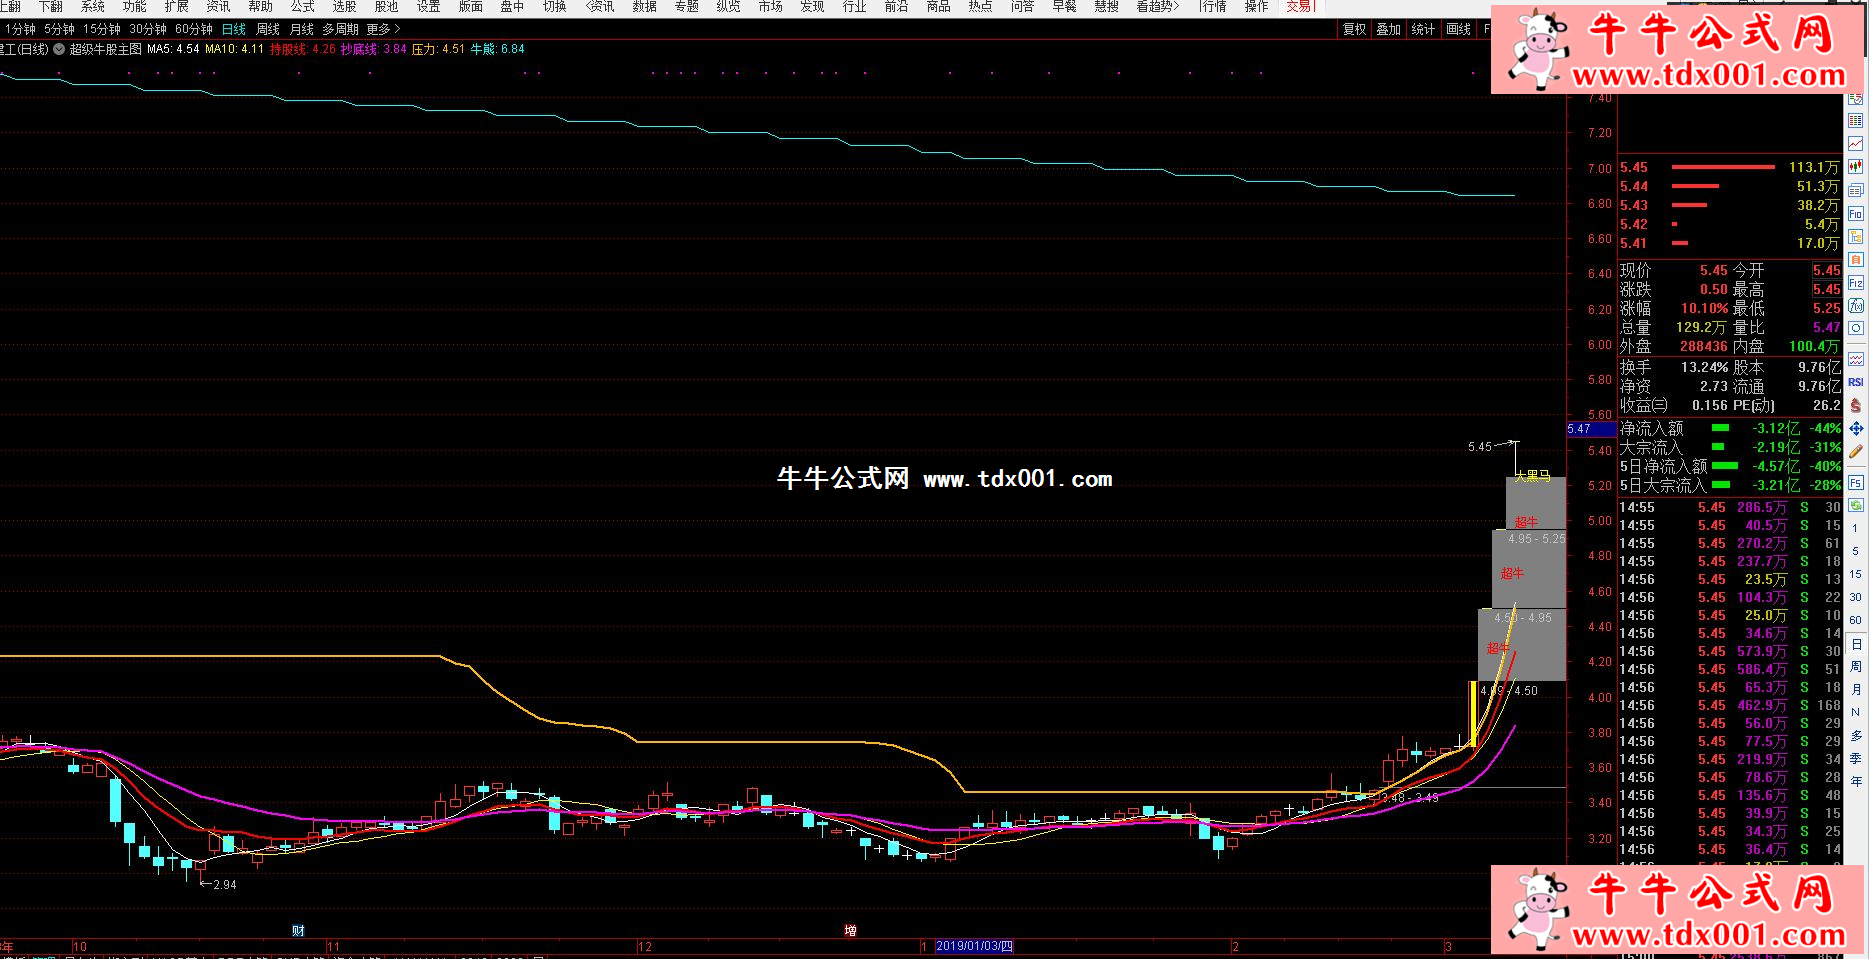The image size is (1869, 959).
Task: Switch to 5-minute period in sidebar
Action: tap(1855, 551)
